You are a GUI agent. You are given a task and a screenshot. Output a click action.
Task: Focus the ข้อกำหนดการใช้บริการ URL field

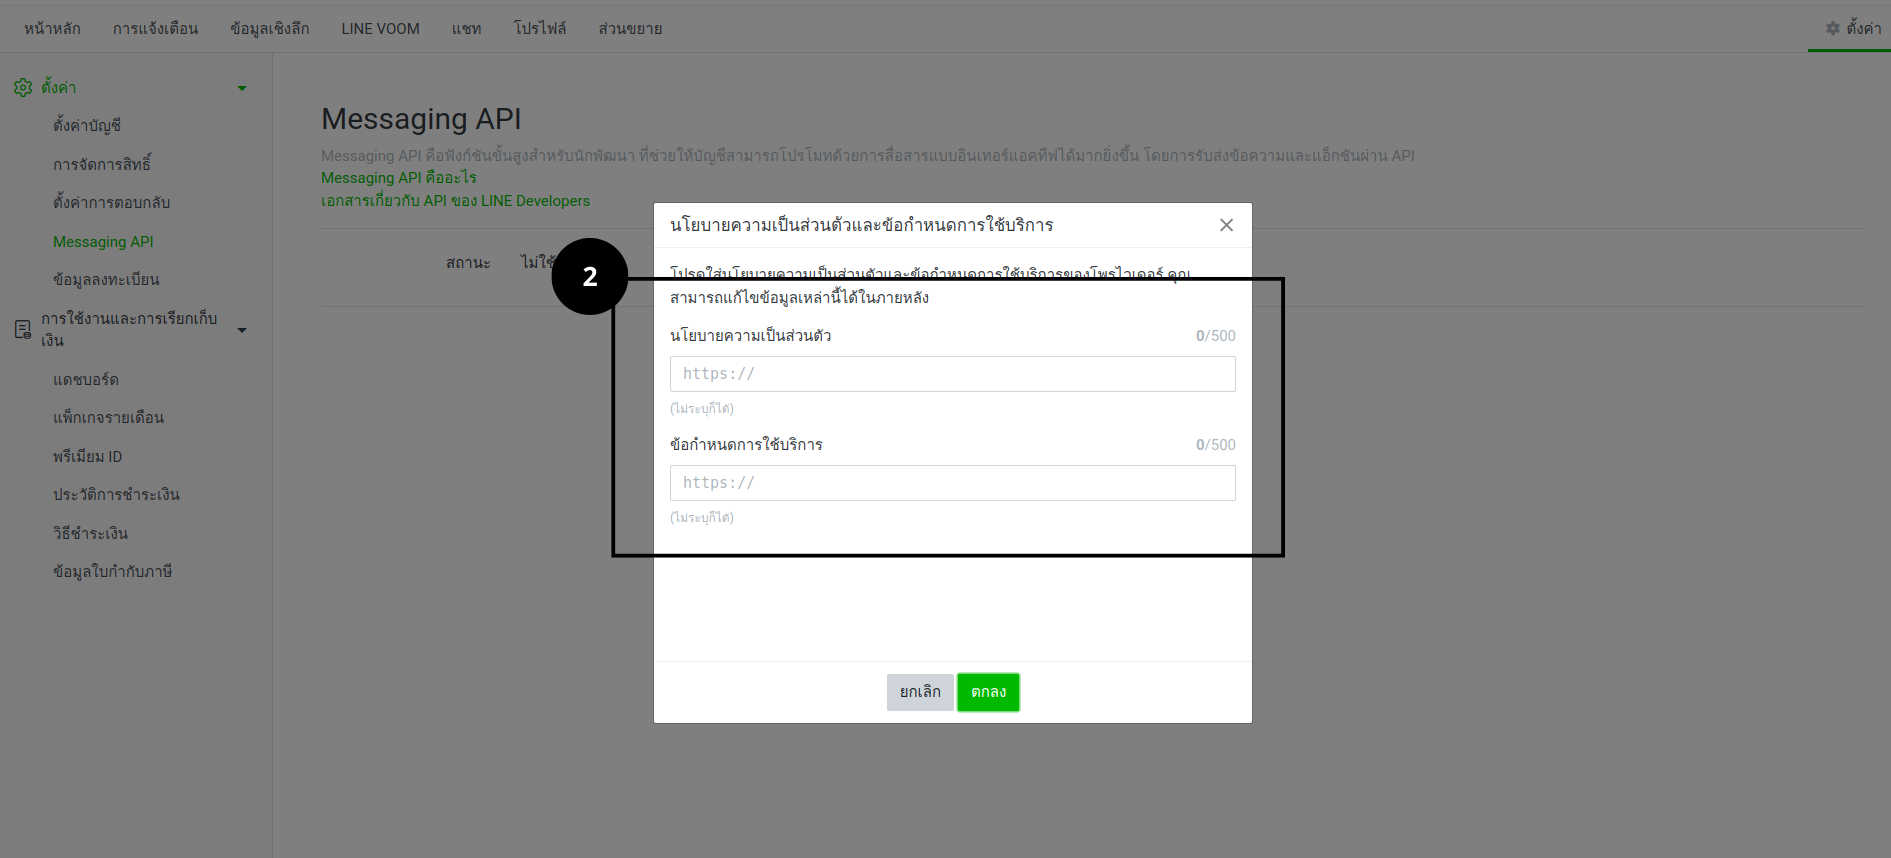(x=952, y=483)
